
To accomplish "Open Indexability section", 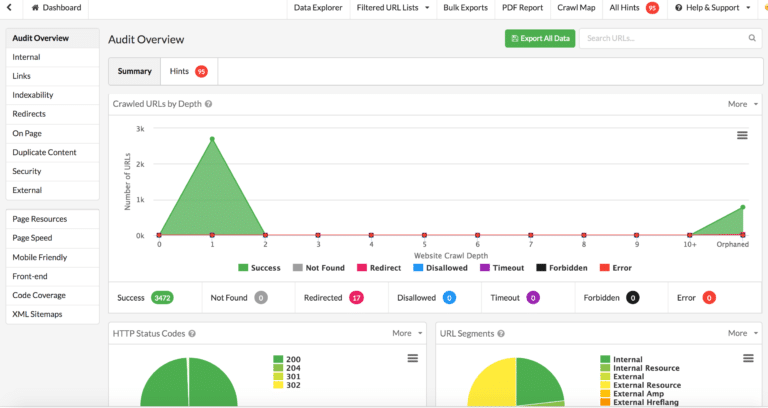I will click(x=52, y=95).
